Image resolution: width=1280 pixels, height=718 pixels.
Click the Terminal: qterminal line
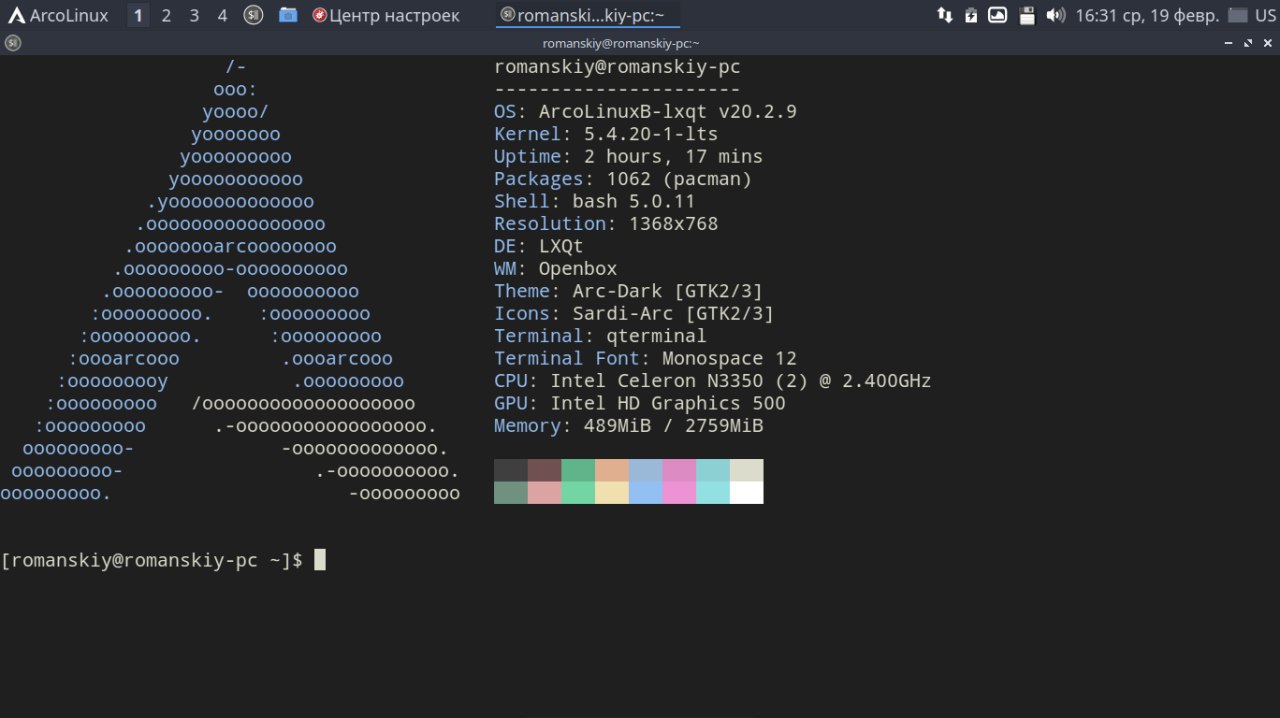coord(600,336)
